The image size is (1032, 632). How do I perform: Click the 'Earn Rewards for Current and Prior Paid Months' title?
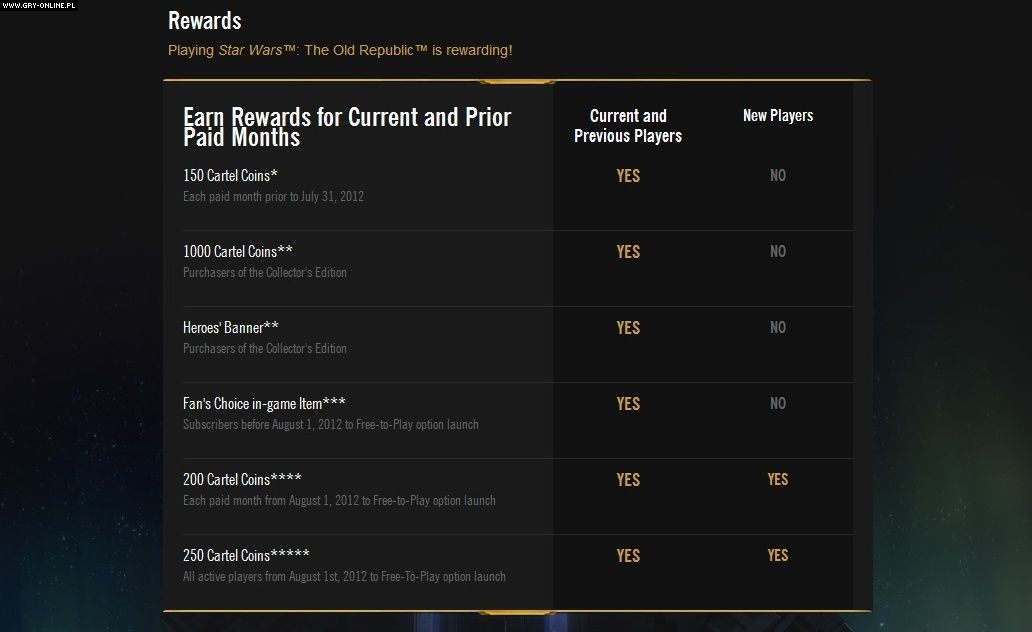click(347, 127)
